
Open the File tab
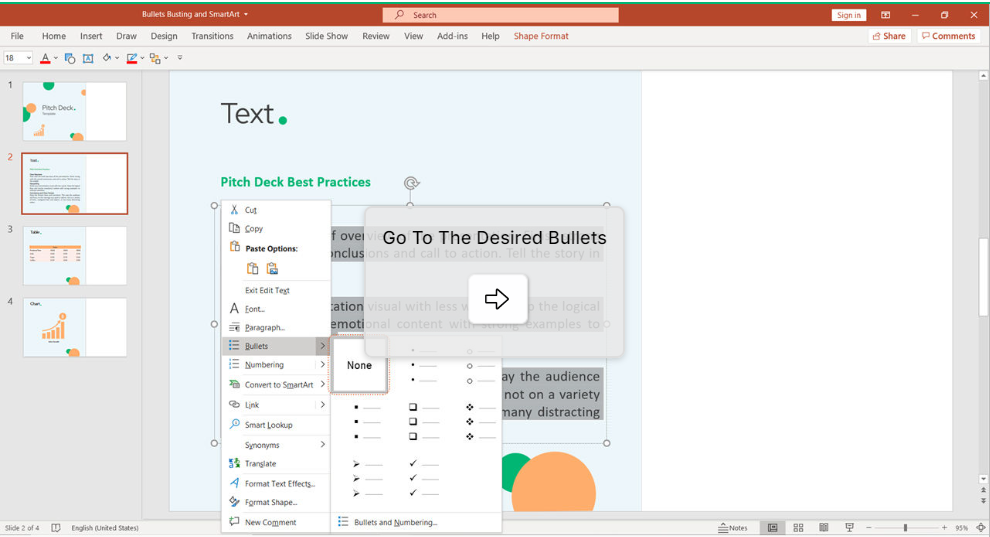coord(17,36)
